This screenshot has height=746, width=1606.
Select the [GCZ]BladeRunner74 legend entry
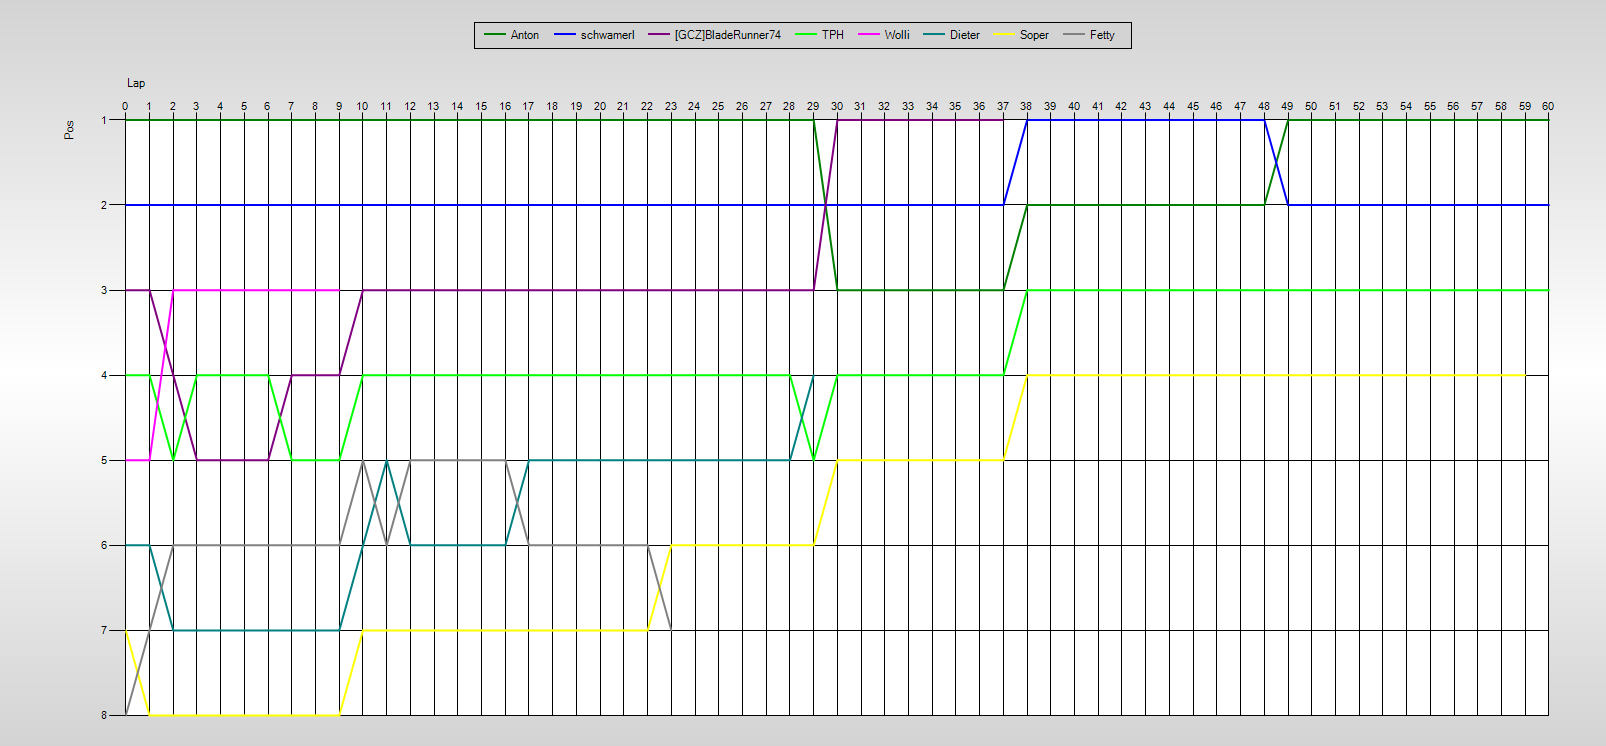(x=715, y=35)
